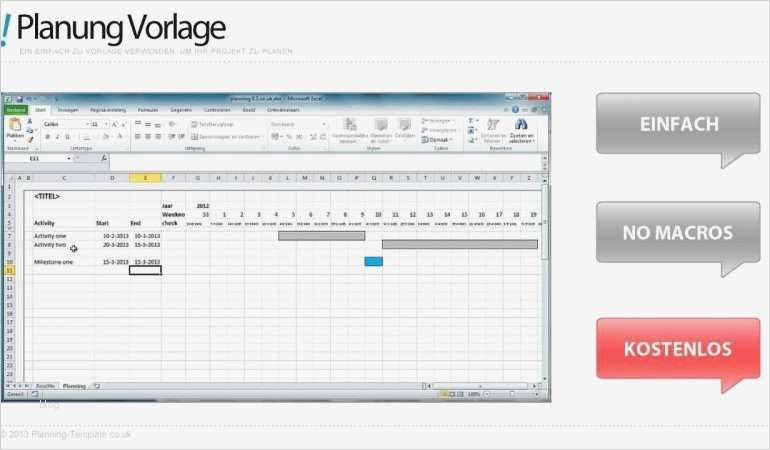
Task: Click Zoeken en selecteren binoculars icon
Action: point(522,130)
